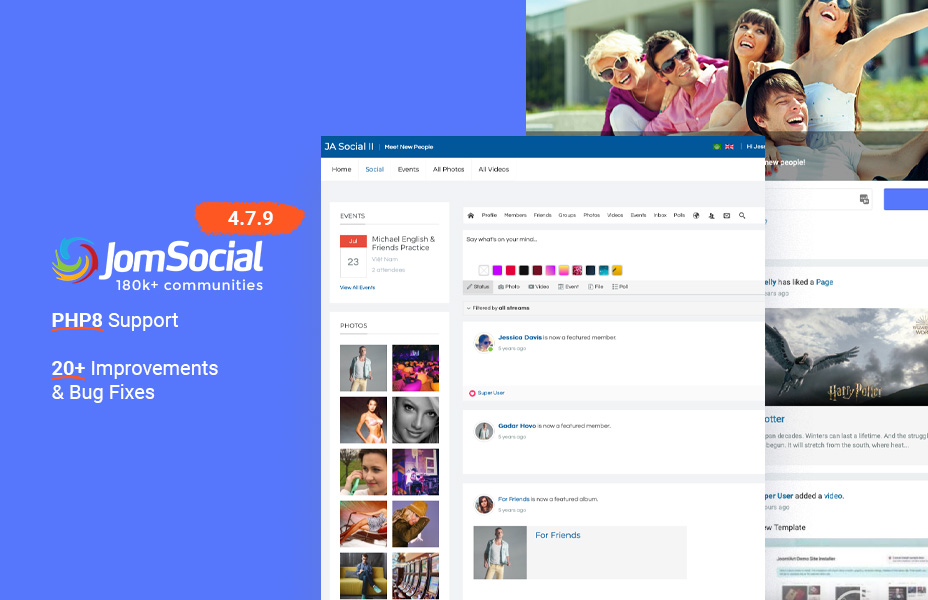Switch language with the UK flag
The image size is (928, 600).
click(x=729, y=147)
